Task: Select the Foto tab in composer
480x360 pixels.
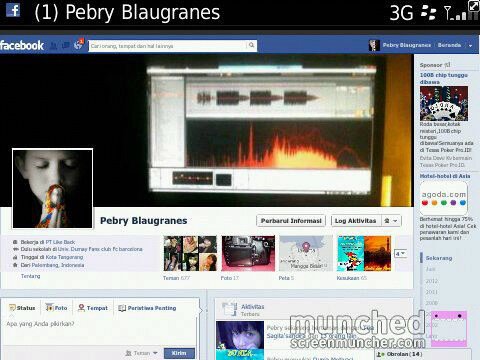Action: (56, 308)
